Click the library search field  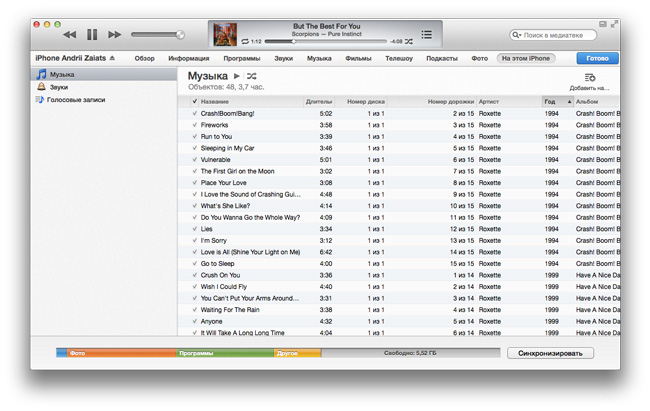tap(553, 35)
